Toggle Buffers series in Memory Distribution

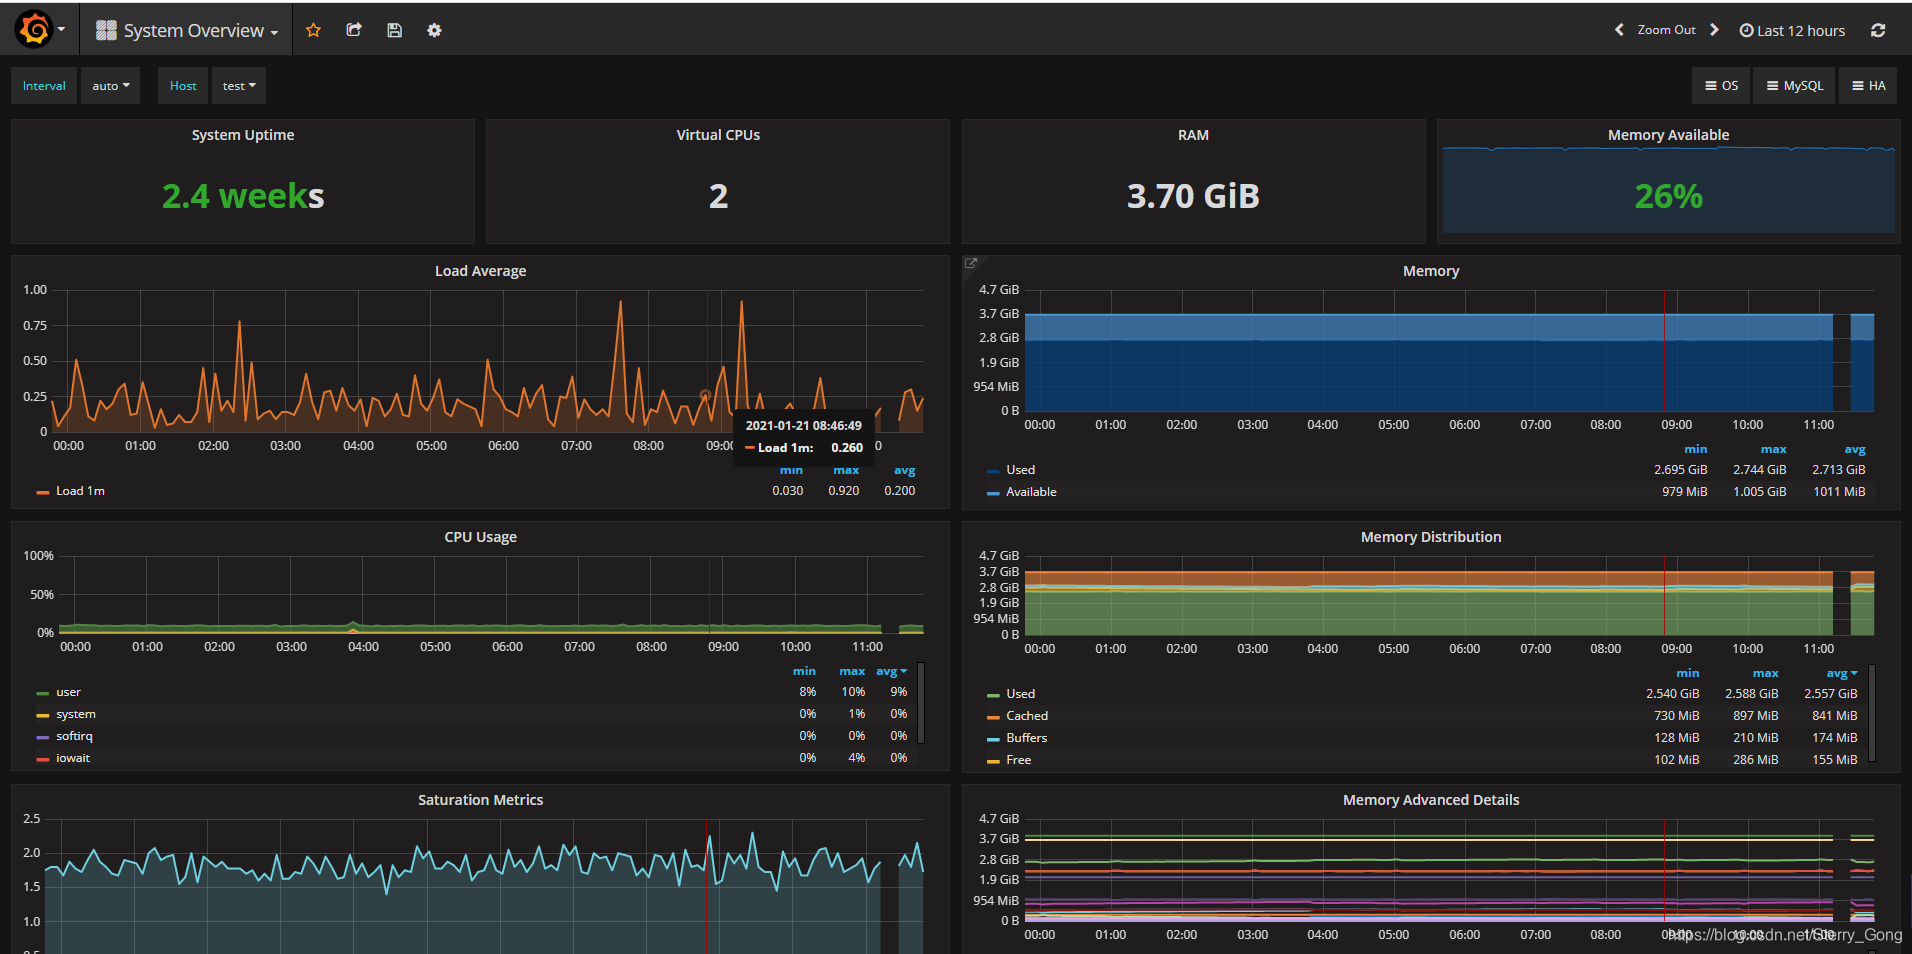1027,738
